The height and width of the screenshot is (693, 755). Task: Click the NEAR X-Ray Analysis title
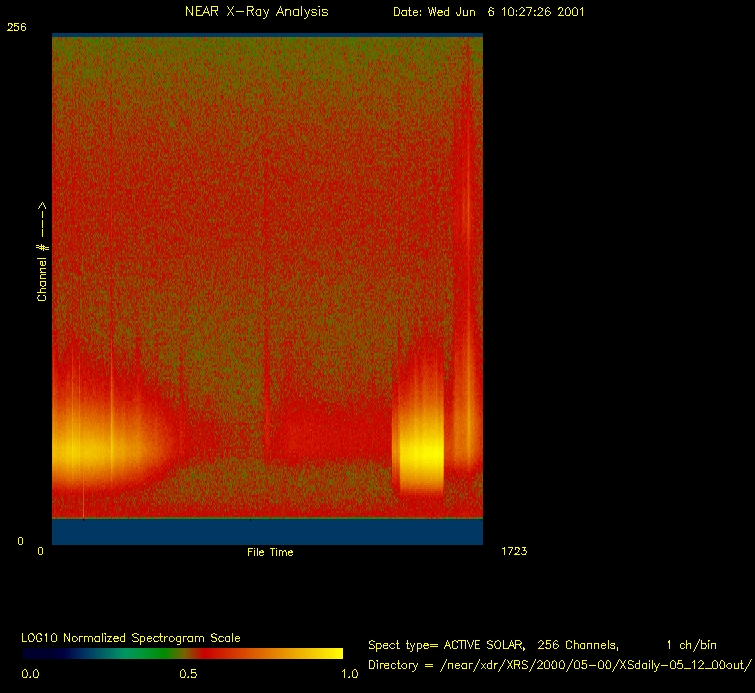pyautogui.click(x=256, y=12)
